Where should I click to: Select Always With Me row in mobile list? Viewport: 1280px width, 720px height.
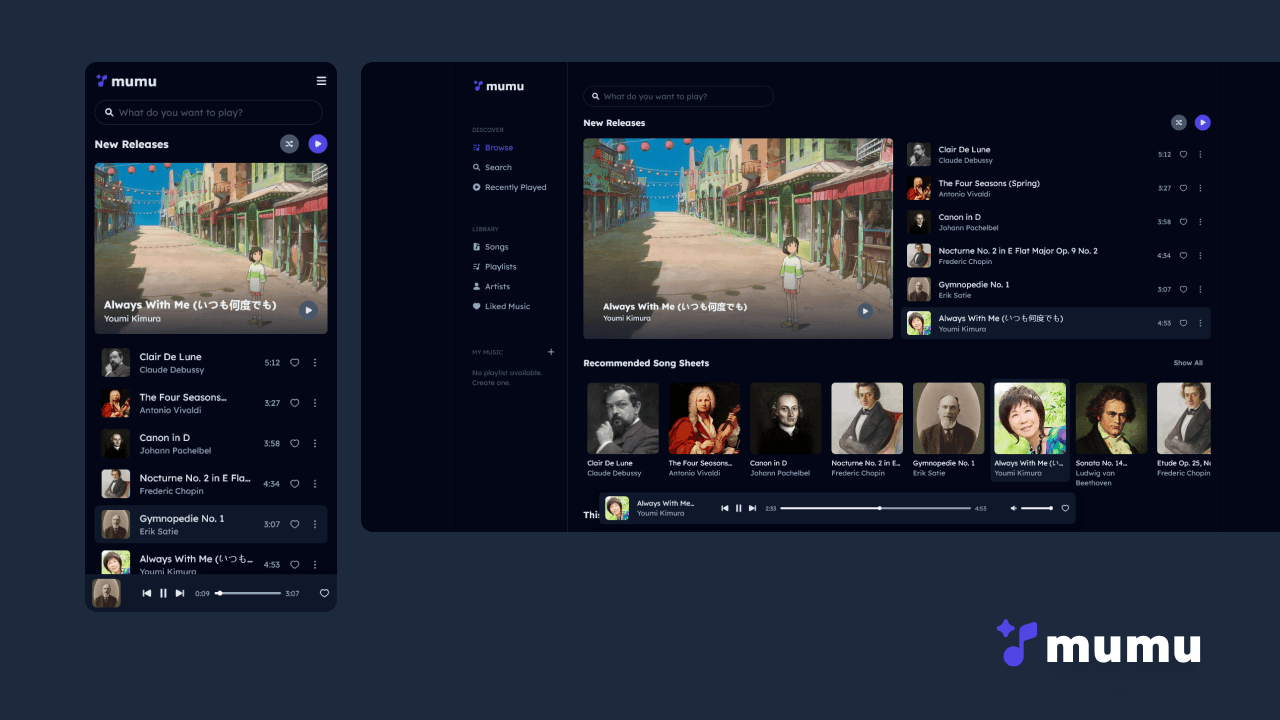tap(211, 562)
